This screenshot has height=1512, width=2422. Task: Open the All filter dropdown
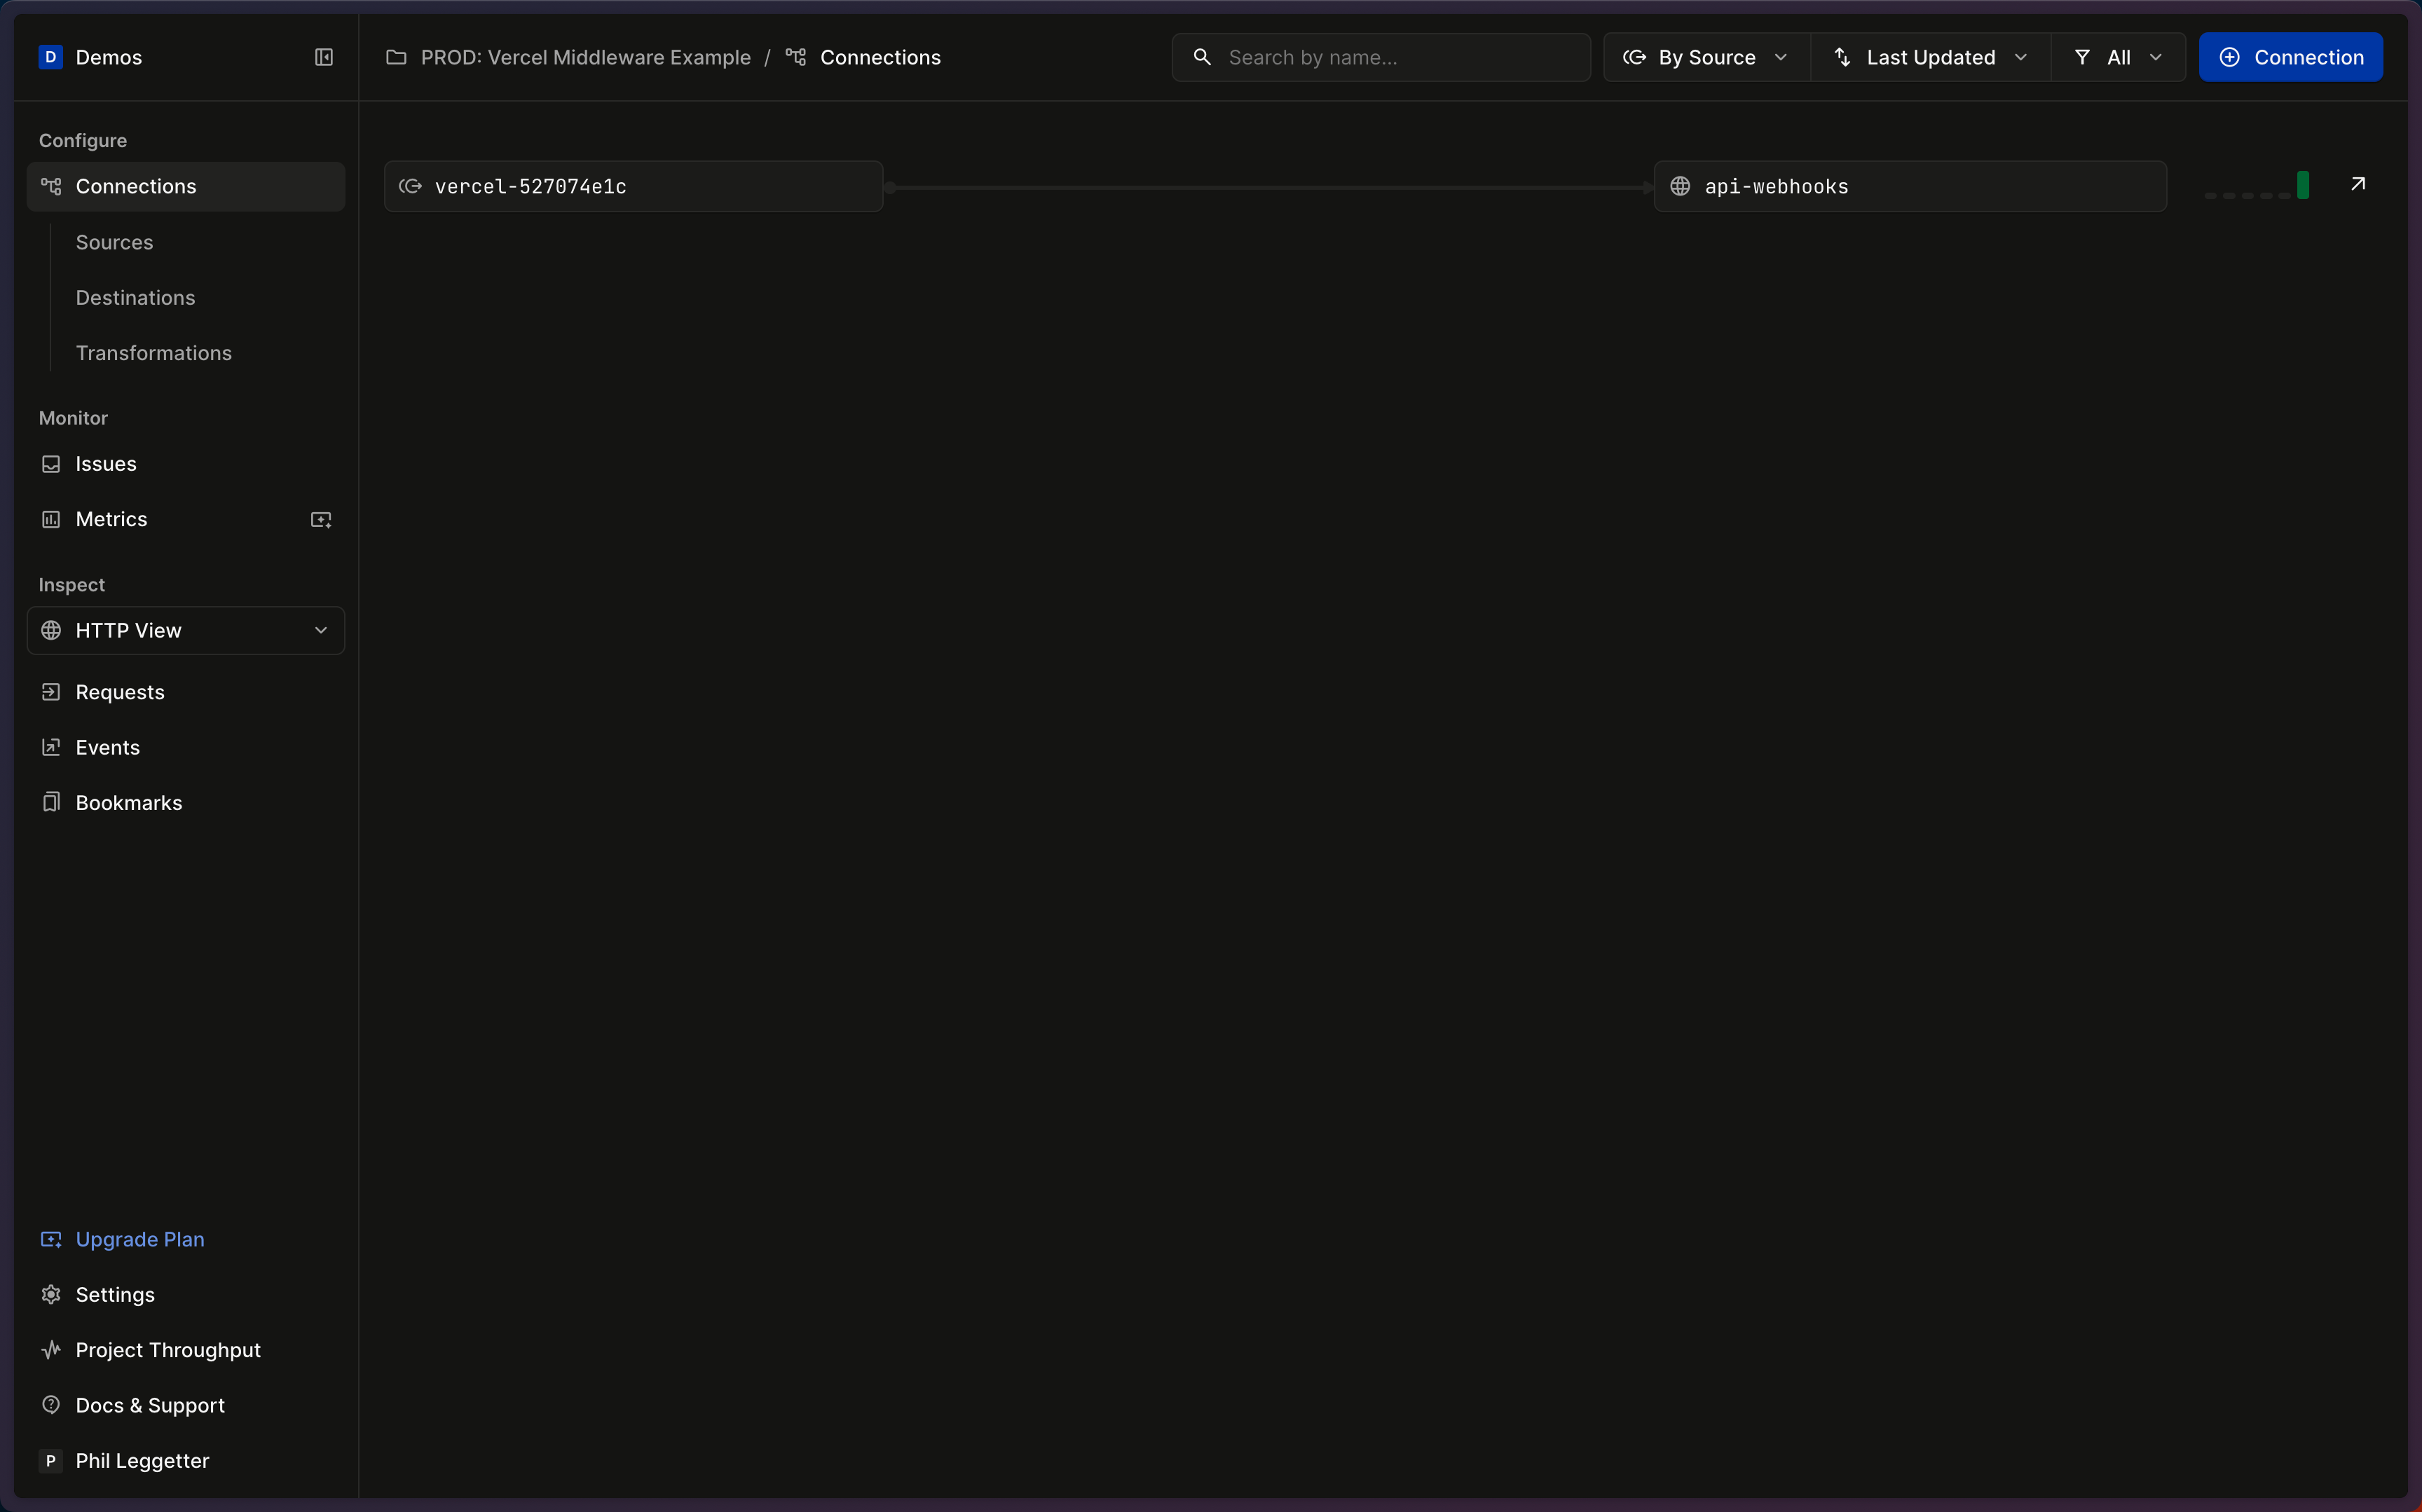[x=2117, y=56]
